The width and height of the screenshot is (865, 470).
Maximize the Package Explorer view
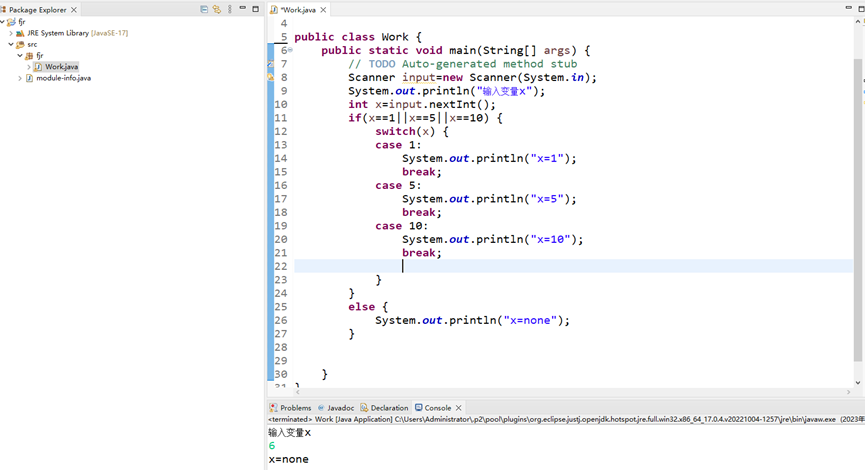pyautogui.click(x=255, y=9)
